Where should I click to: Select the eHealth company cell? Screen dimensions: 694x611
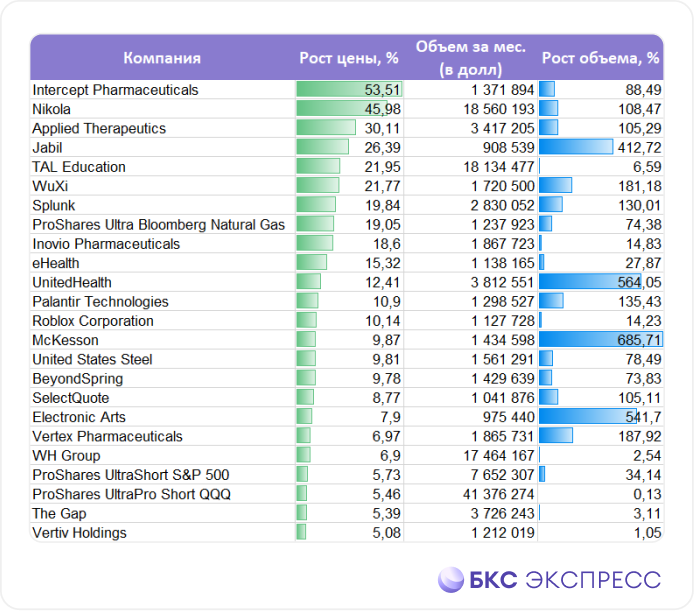pos(162,263)
